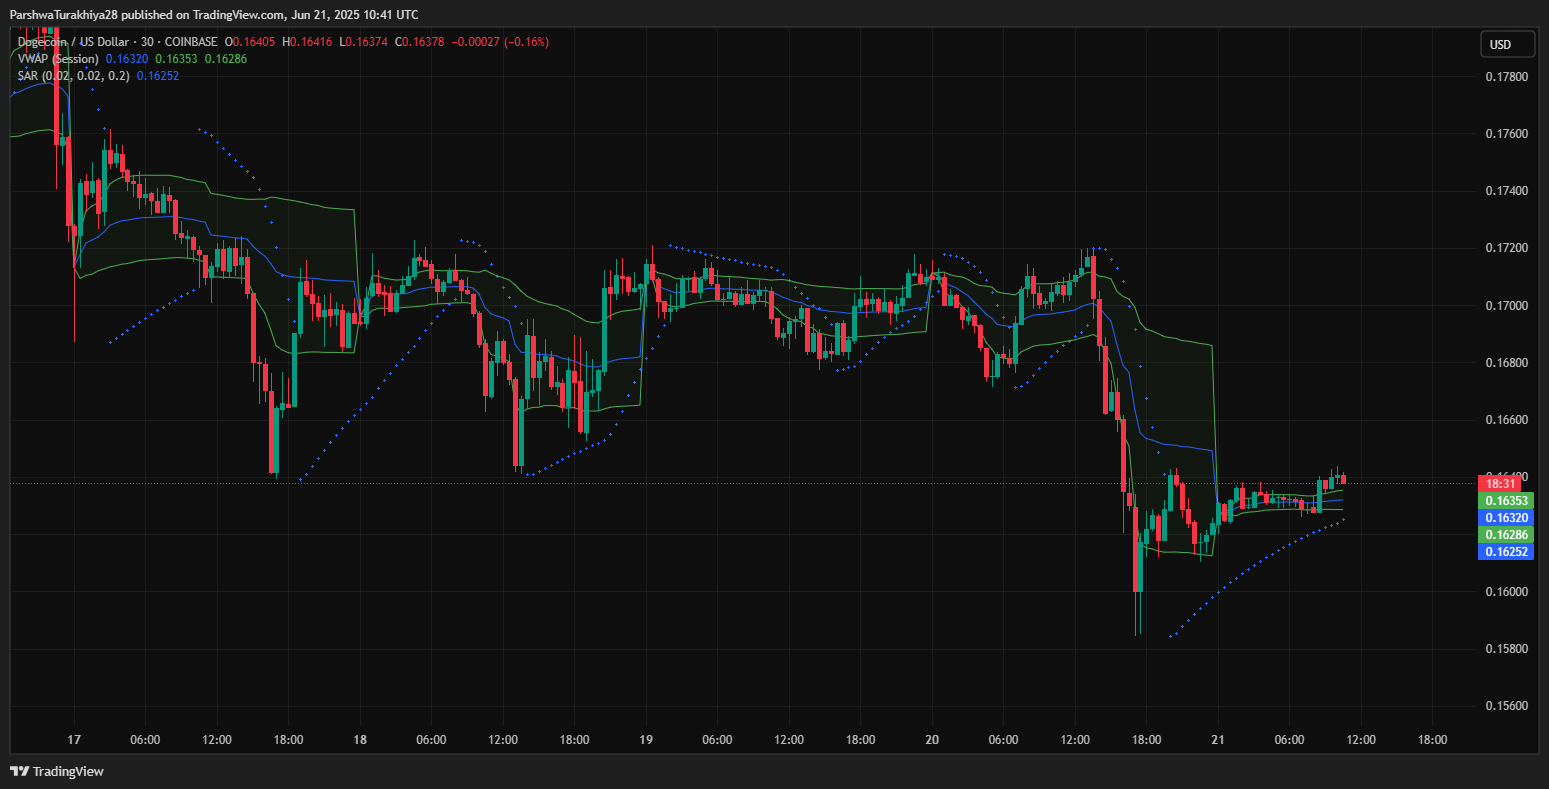The height and width of the screenshot is (789, 1549).
Task: Click the closing price C0.16378 in header
Action: point(422,42)
